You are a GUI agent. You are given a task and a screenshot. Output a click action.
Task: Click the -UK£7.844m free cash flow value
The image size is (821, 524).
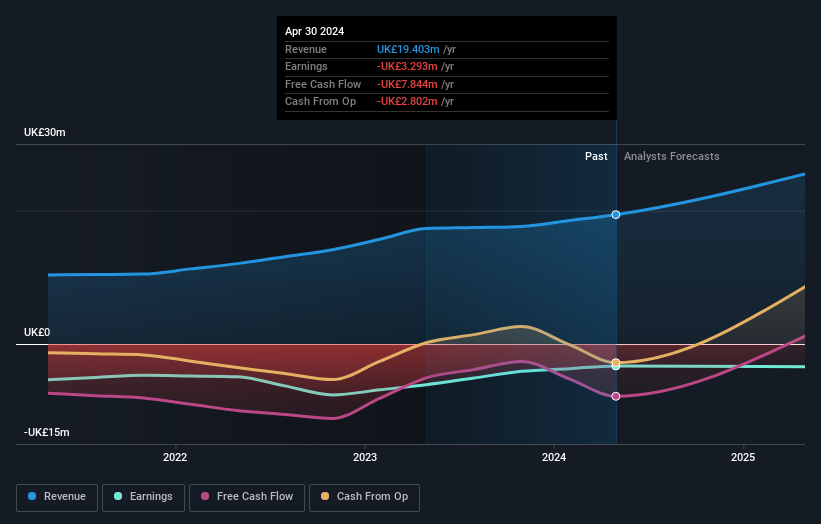point(407,84)
